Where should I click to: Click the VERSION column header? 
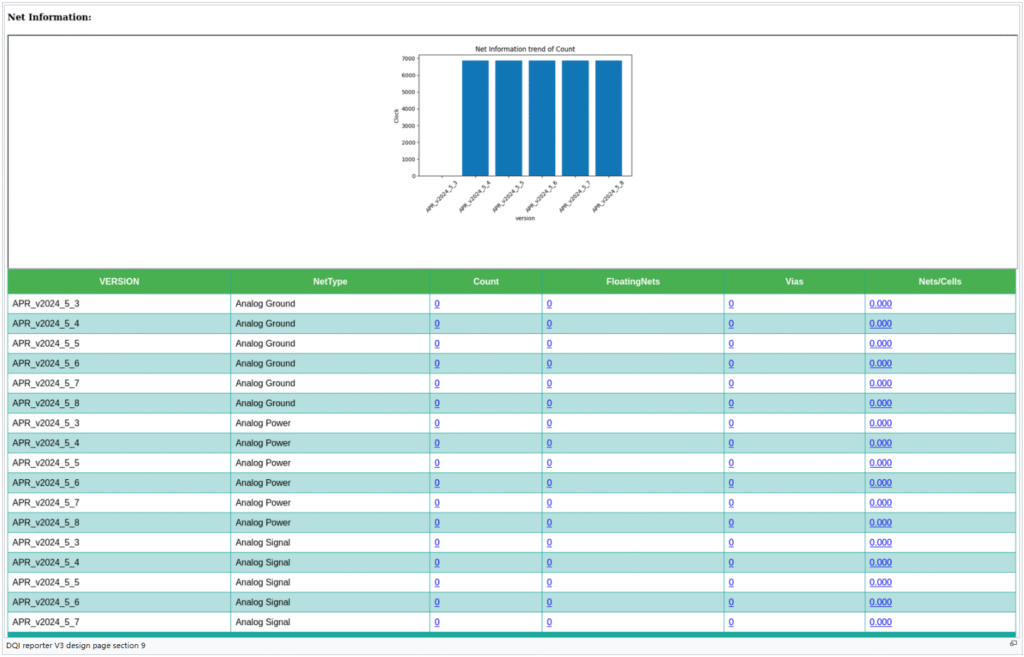click(x=119, y=282)
